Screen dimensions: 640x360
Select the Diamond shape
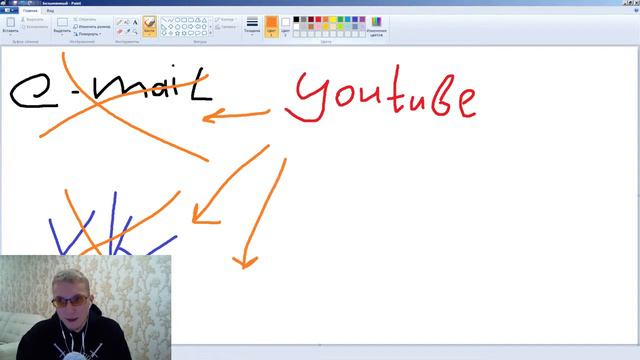point(171,27)
